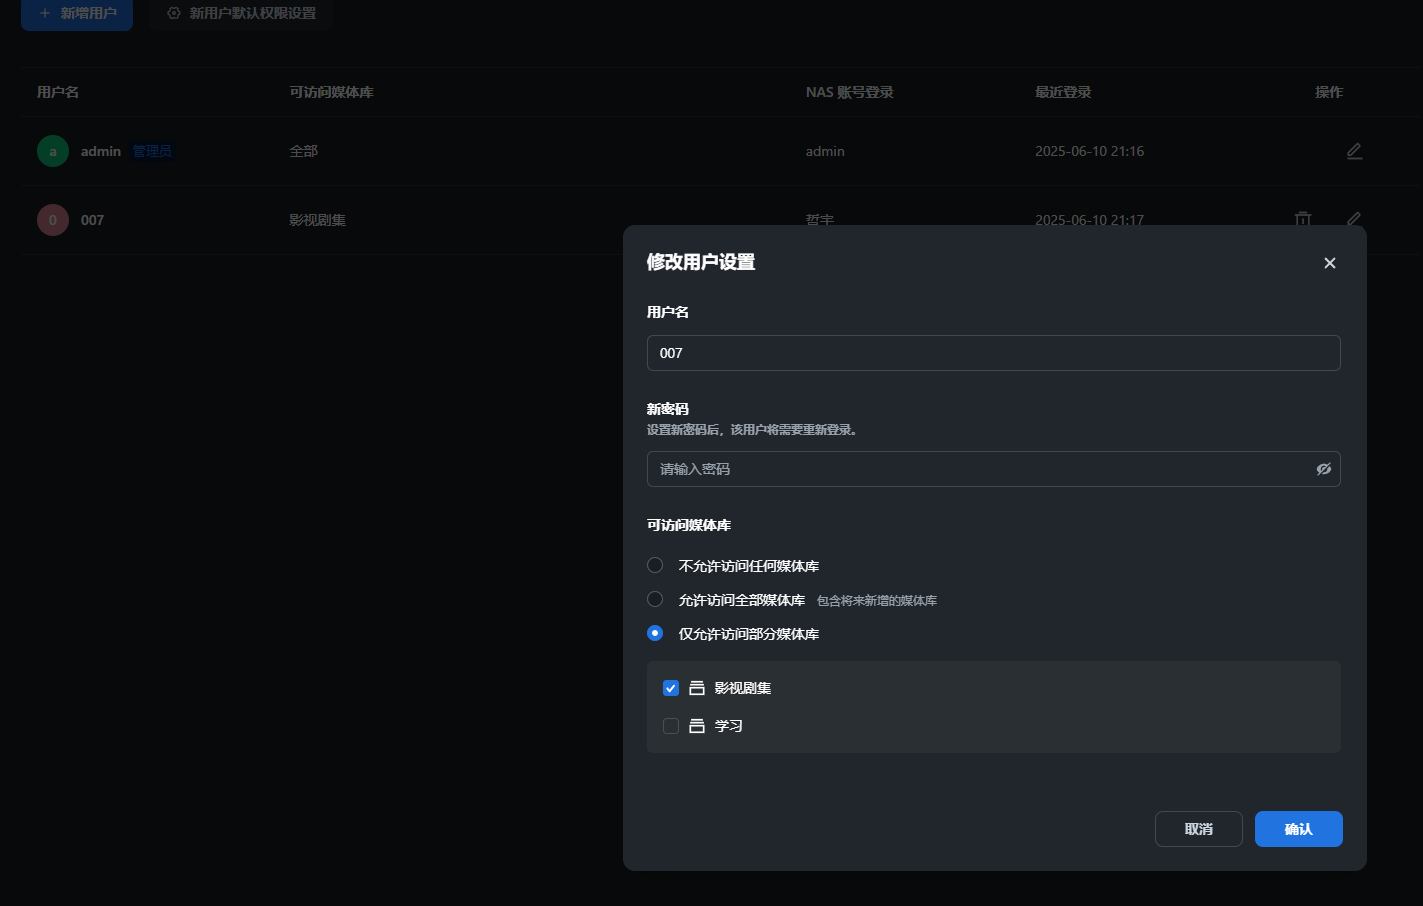Check the 学习 media library checkbox
Image resolution: width=1423 pixels, height=906 pixels.
[671, 726]
